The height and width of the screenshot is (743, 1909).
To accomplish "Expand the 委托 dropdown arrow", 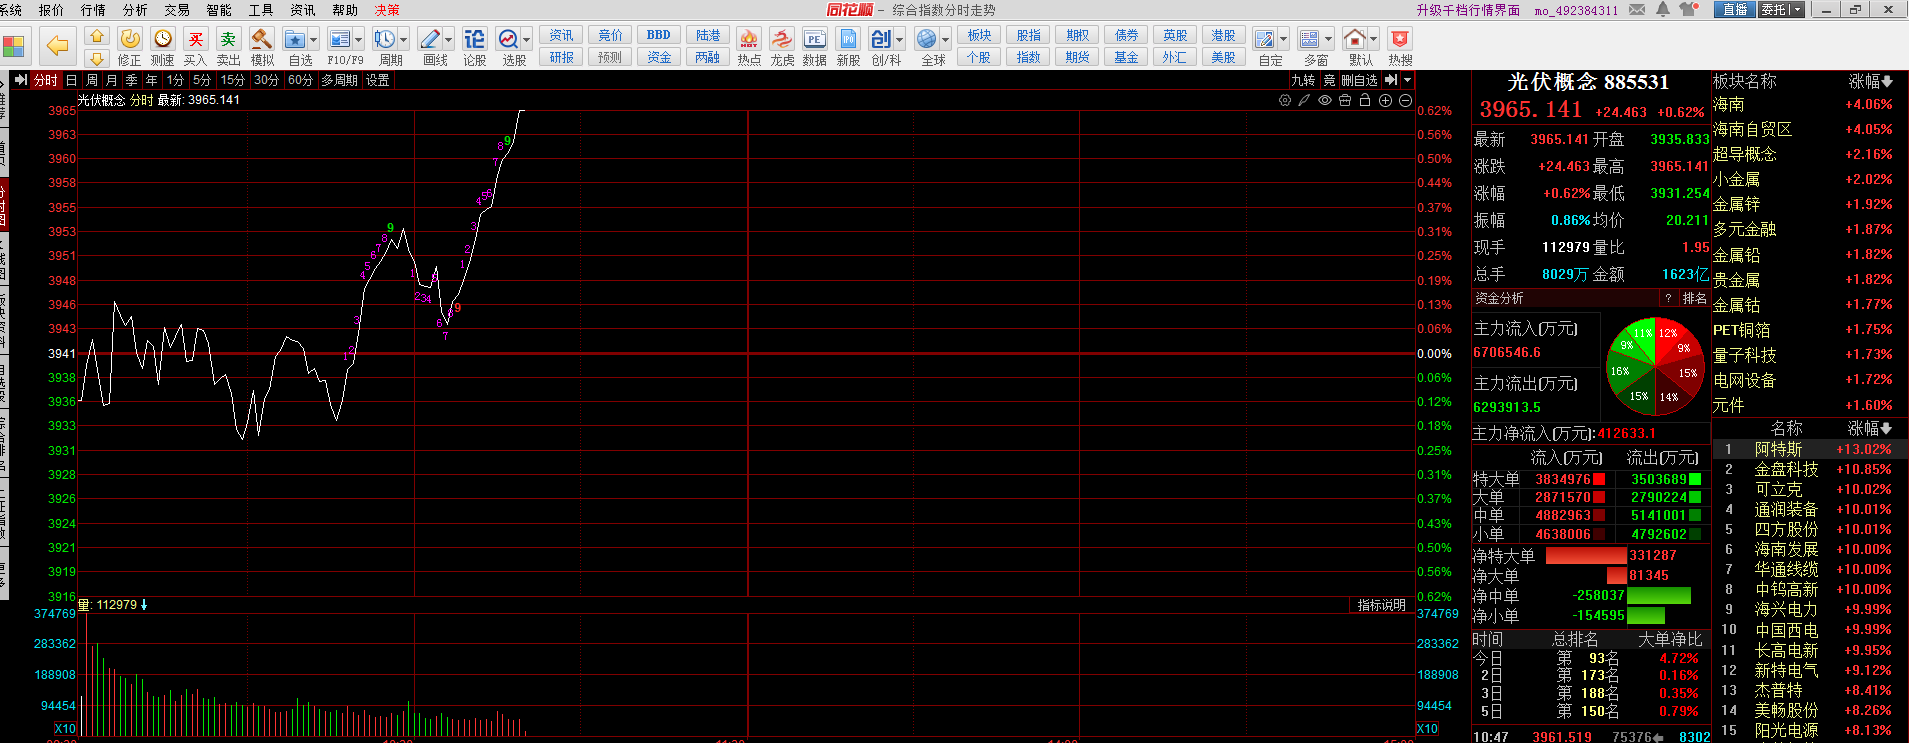I will (x=1797, y=9).
